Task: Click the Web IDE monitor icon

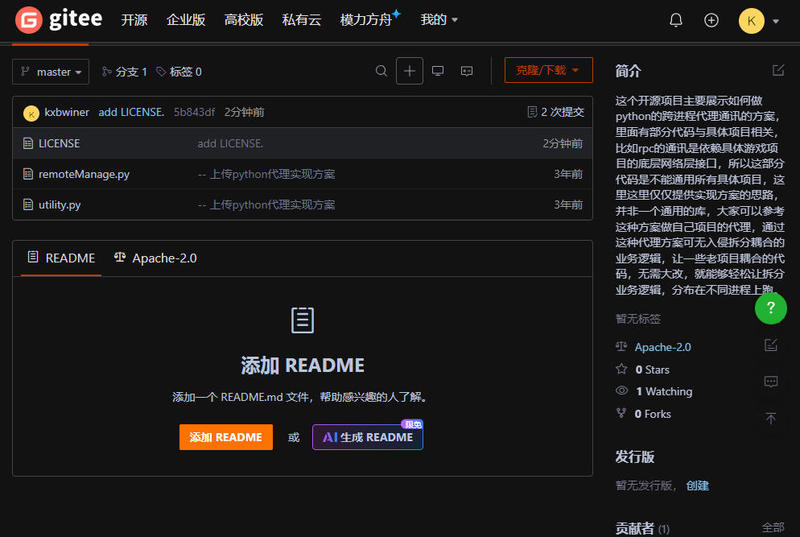Action: point(438,71)
